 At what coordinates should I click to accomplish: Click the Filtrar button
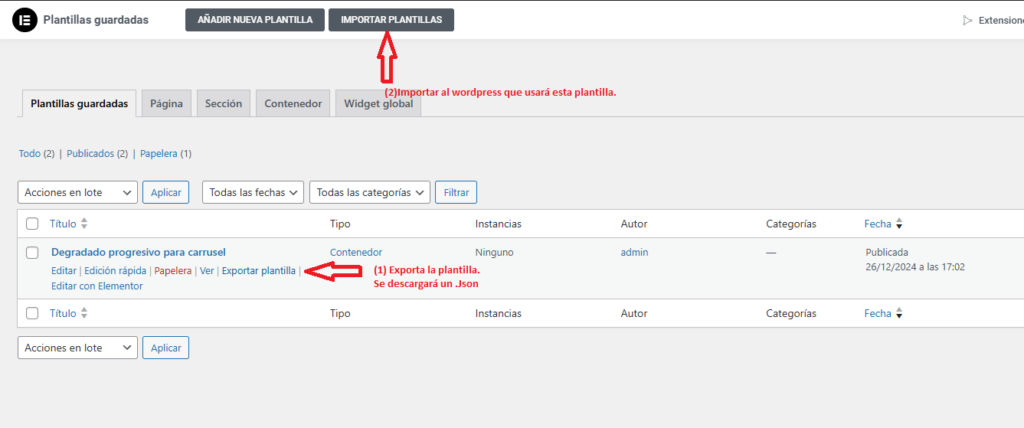[x=456, y=192]
